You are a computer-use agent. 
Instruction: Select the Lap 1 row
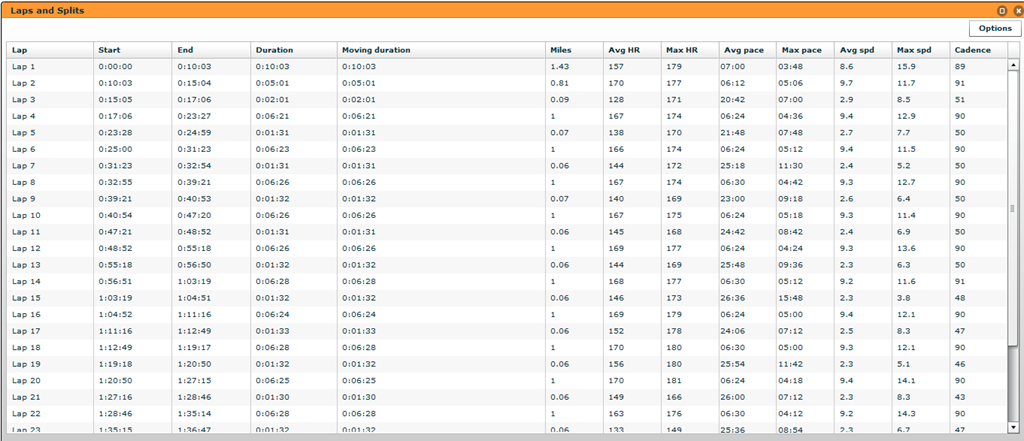coord(507,67)
